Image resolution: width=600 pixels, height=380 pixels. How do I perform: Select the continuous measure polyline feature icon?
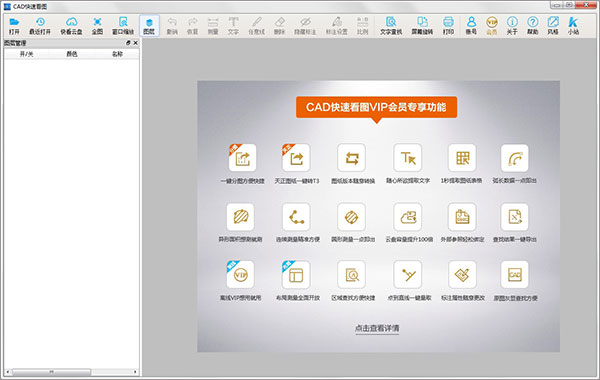click(x=296, y=217)
